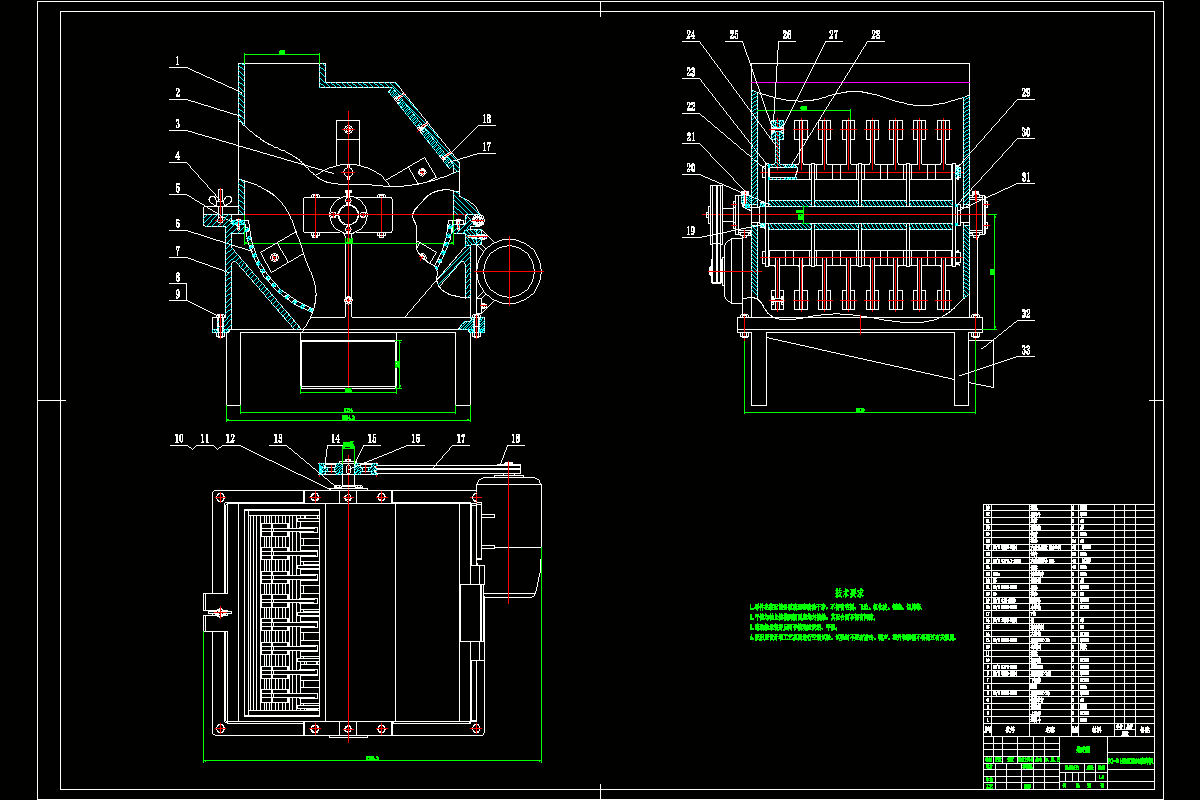
Task: Select part callout number 3
Action: coord(177,125)
